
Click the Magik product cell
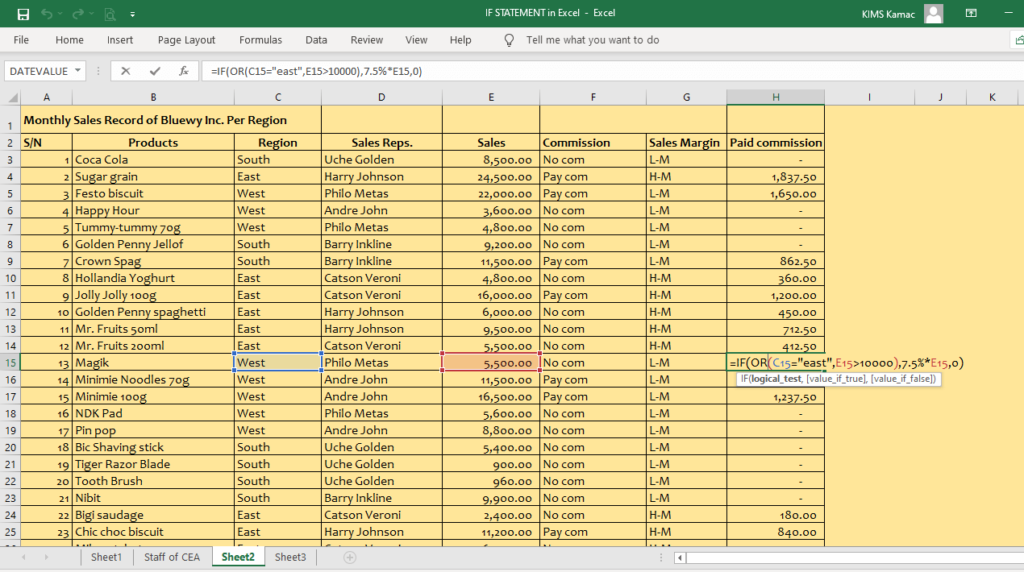click(153, 362)
